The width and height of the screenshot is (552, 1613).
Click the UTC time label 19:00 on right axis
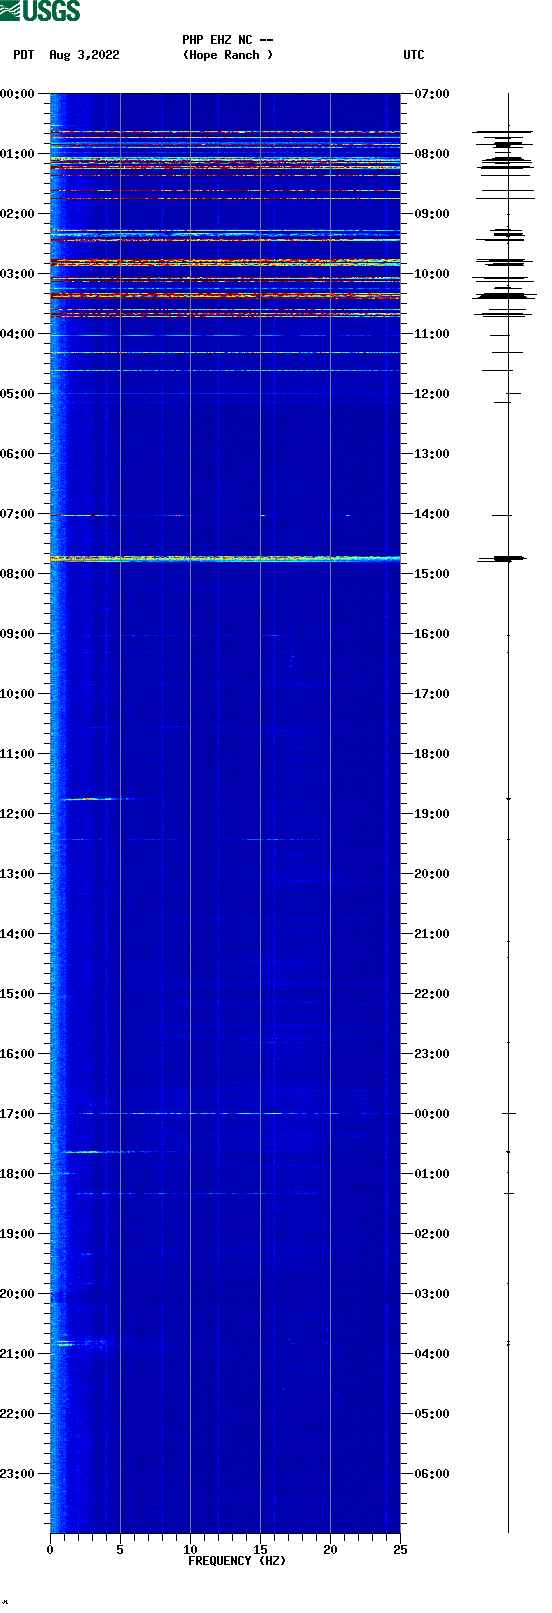[432, 814]
